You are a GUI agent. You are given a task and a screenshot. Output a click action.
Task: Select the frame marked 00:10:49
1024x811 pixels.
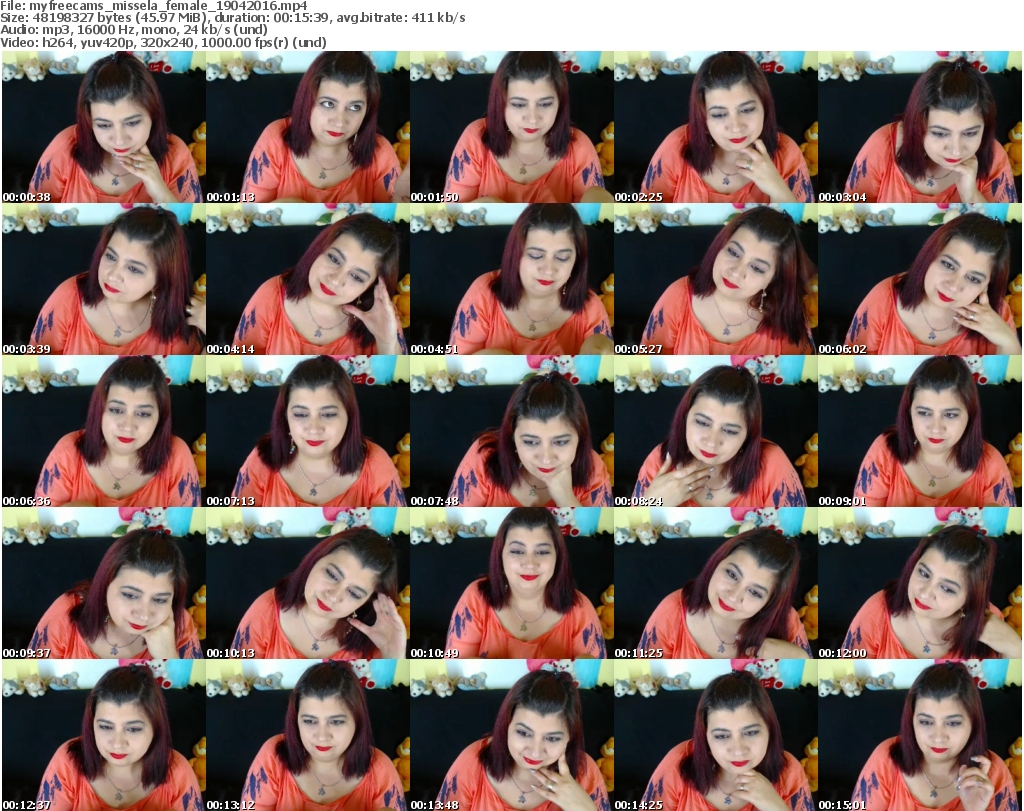click(511, 584)
